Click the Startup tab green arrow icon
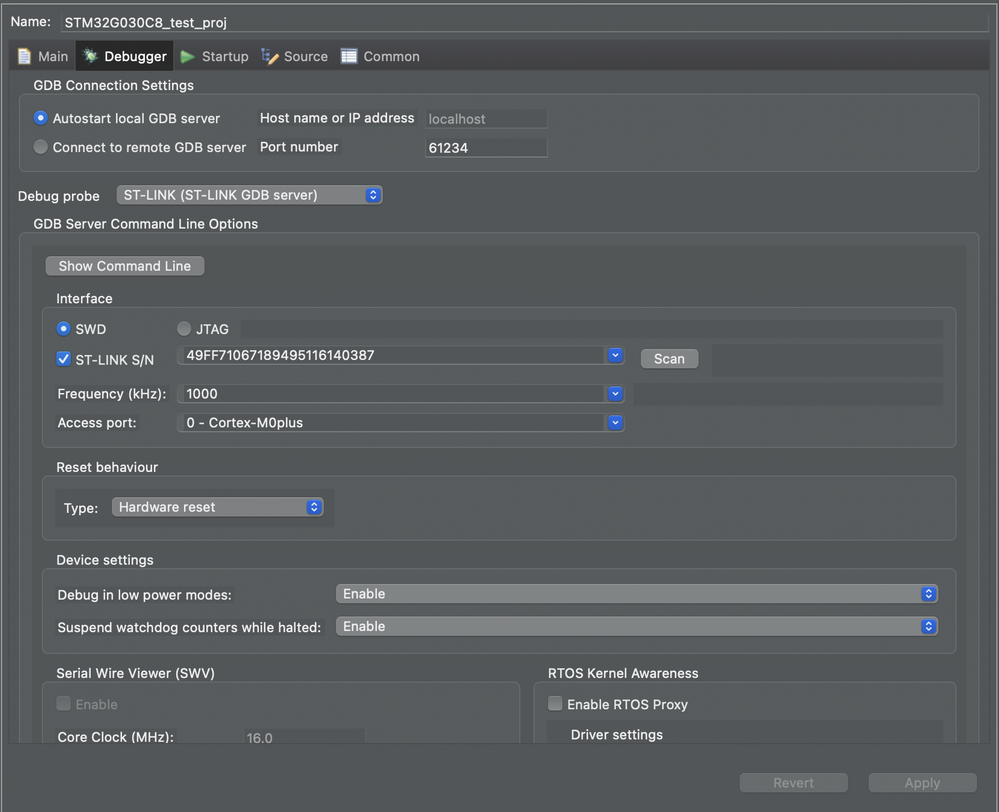The image size is (999, 812). click(x=187, y=57)
